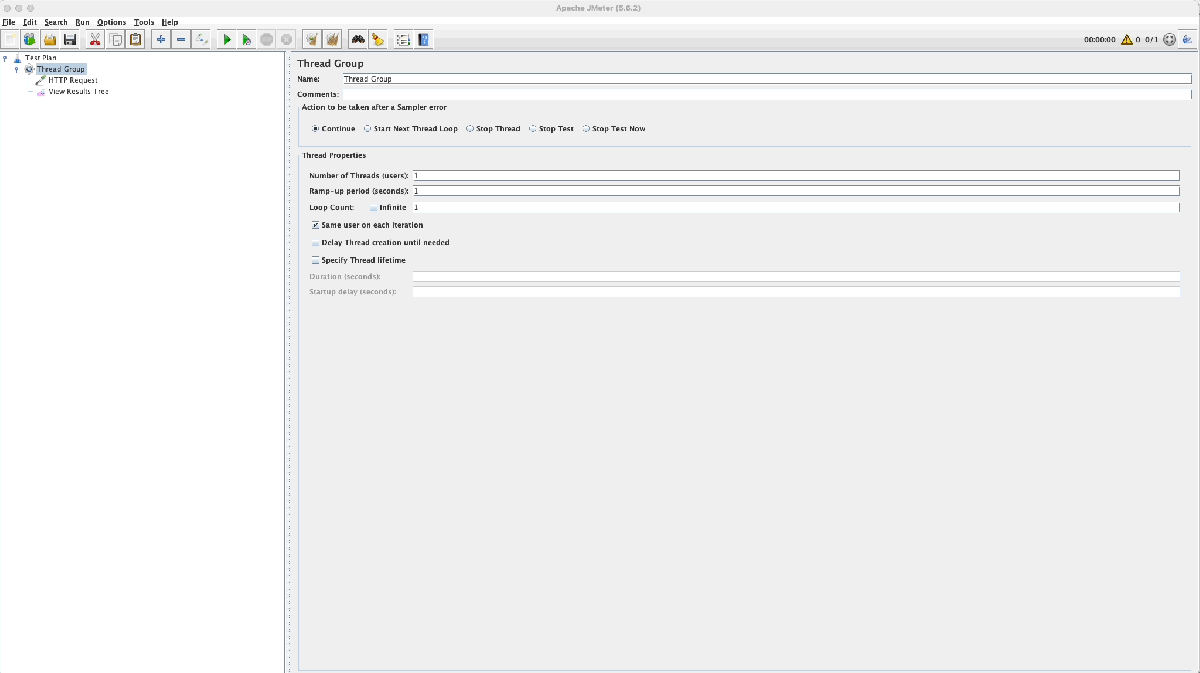Click the Clear All double-broom icon
Viewport: 1200px width, 673px height.
coord(332,39)
